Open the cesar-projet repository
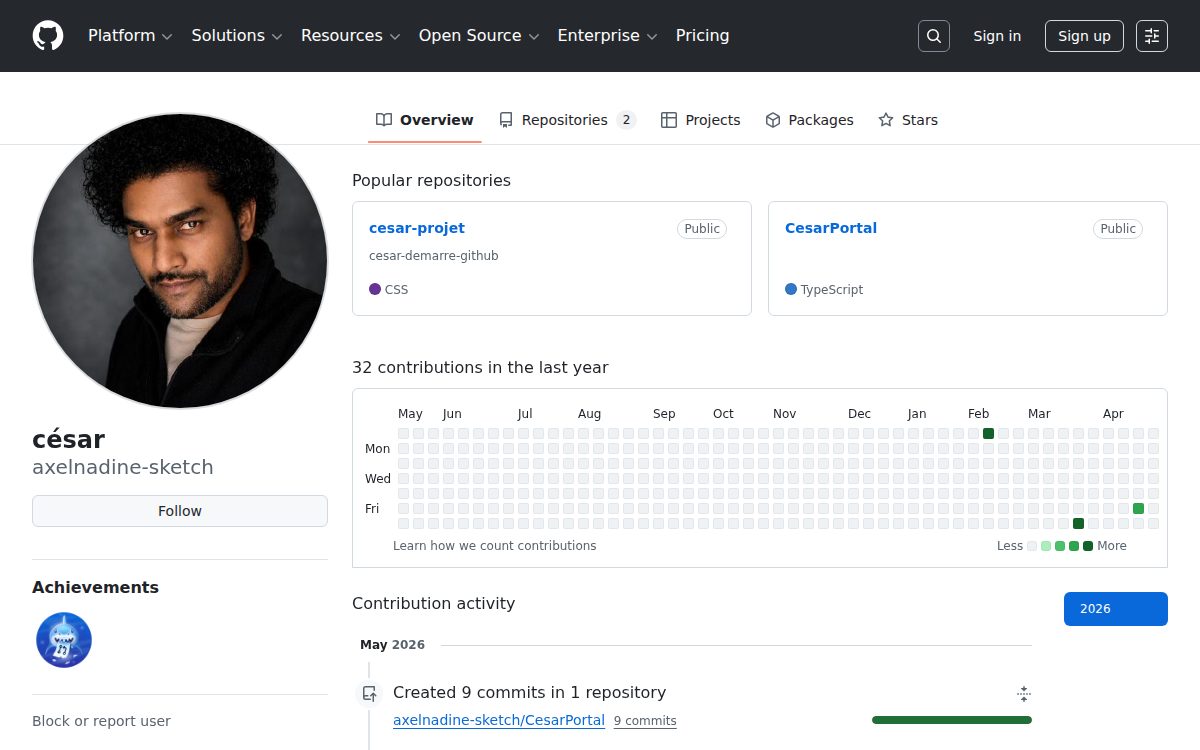This screenshot has width=1200, height=750. (417, 228)
